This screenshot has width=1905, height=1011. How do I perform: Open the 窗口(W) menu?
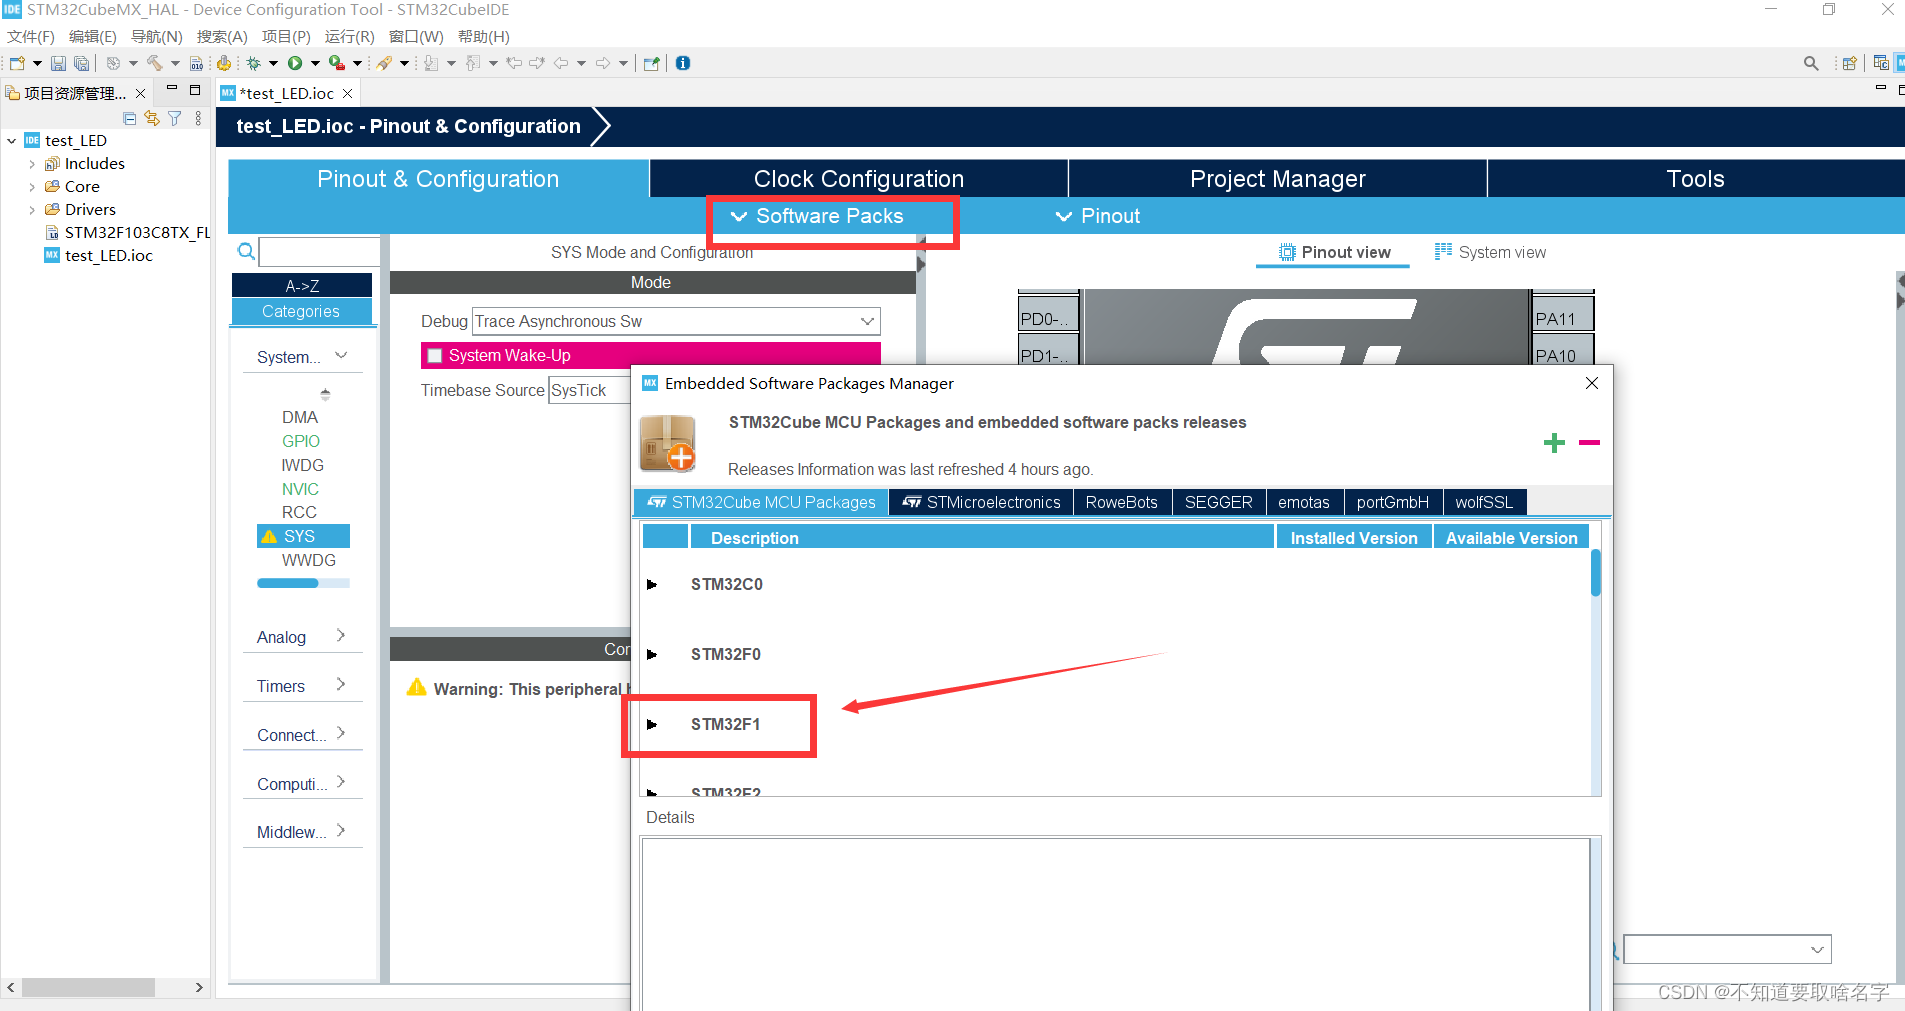point(416,37)
